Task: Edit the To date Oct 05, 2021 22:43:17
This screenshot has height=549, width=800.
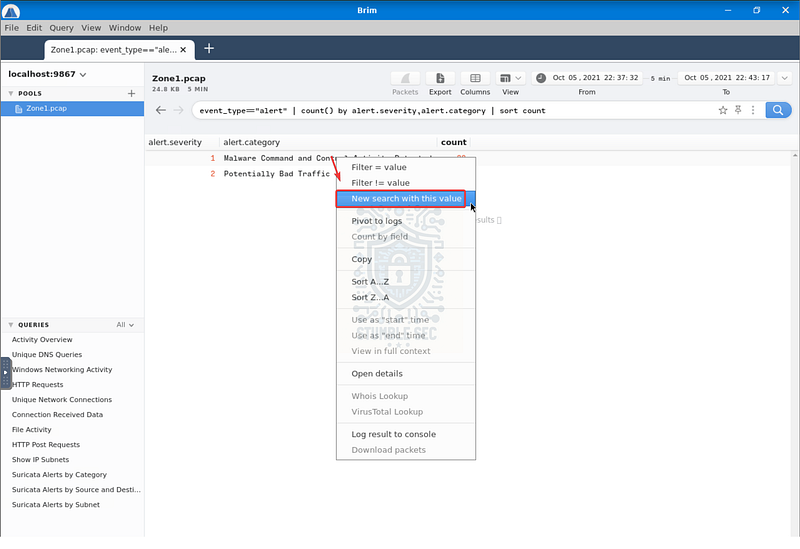Action: (x=727, y=78)
